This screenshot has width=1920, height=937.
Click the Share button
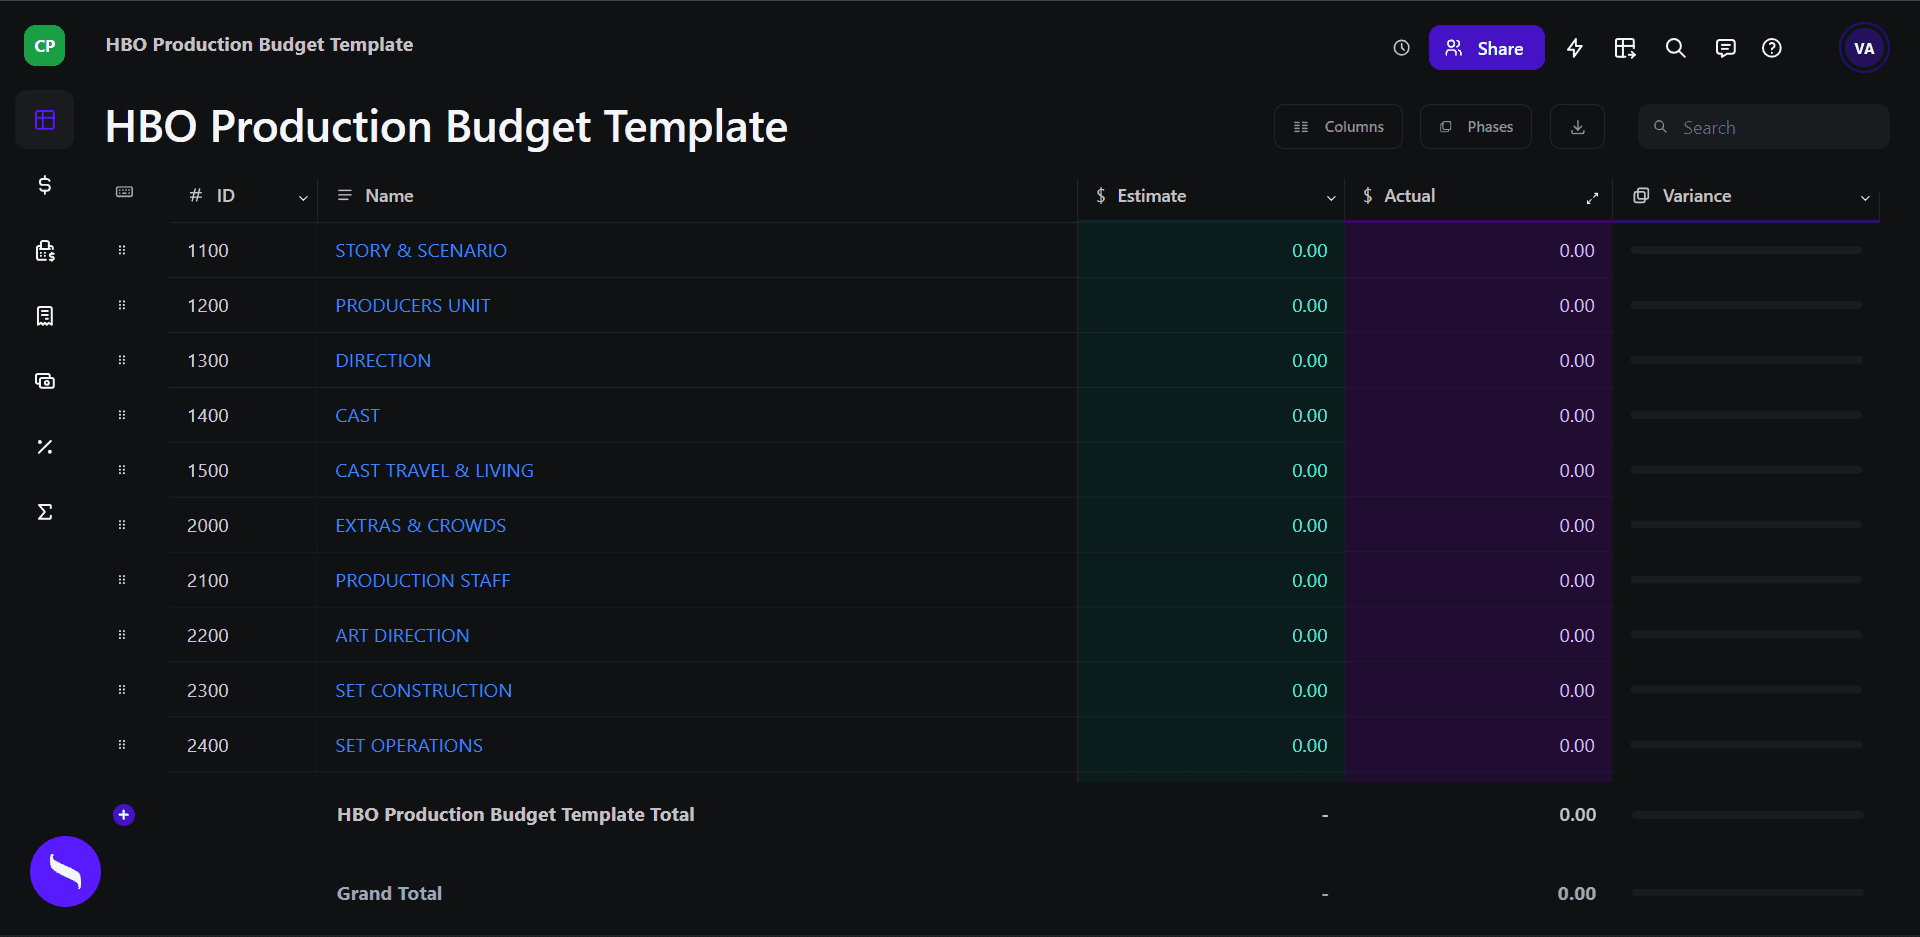tap(1487, 47)
